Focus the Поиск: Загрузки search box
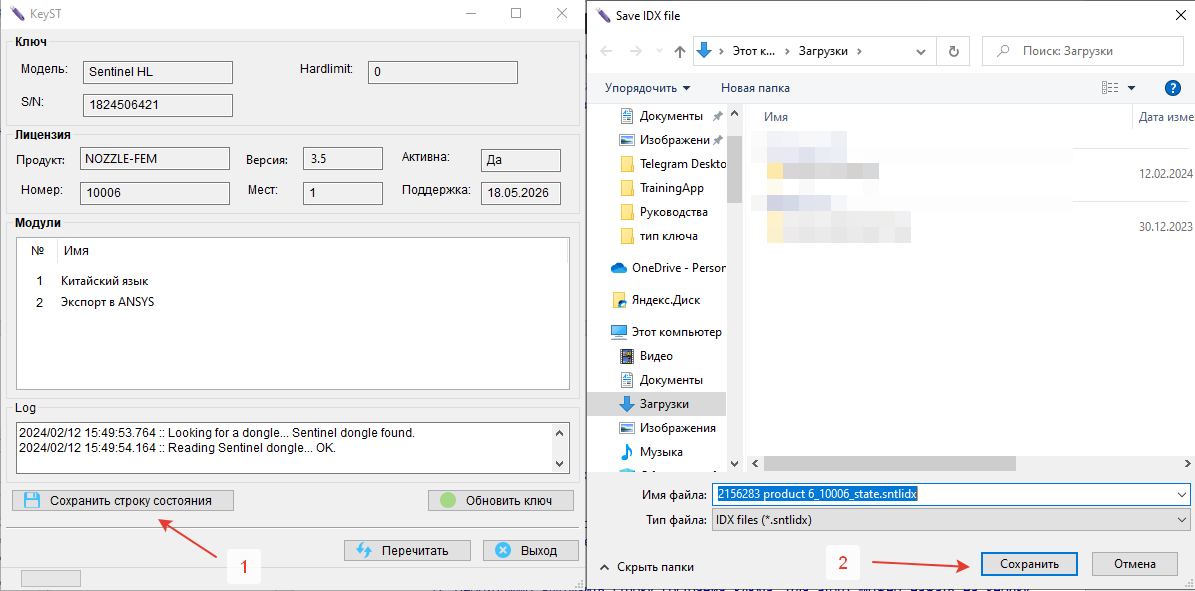1195x591 pixels. [1085, 51]
